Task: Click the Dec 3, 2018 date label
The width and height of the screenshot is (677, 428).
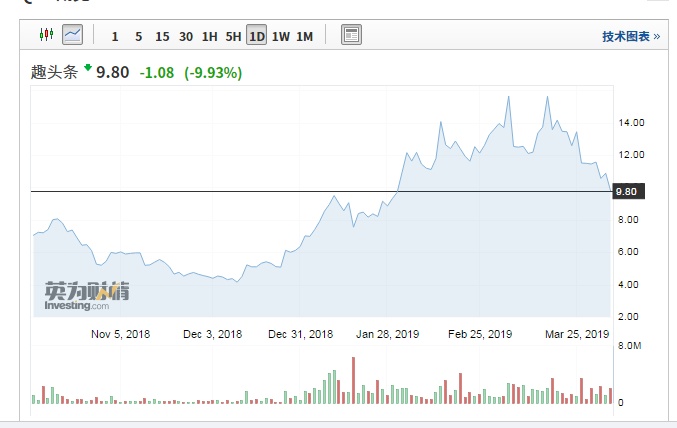Action: click(x=212, y=334)
